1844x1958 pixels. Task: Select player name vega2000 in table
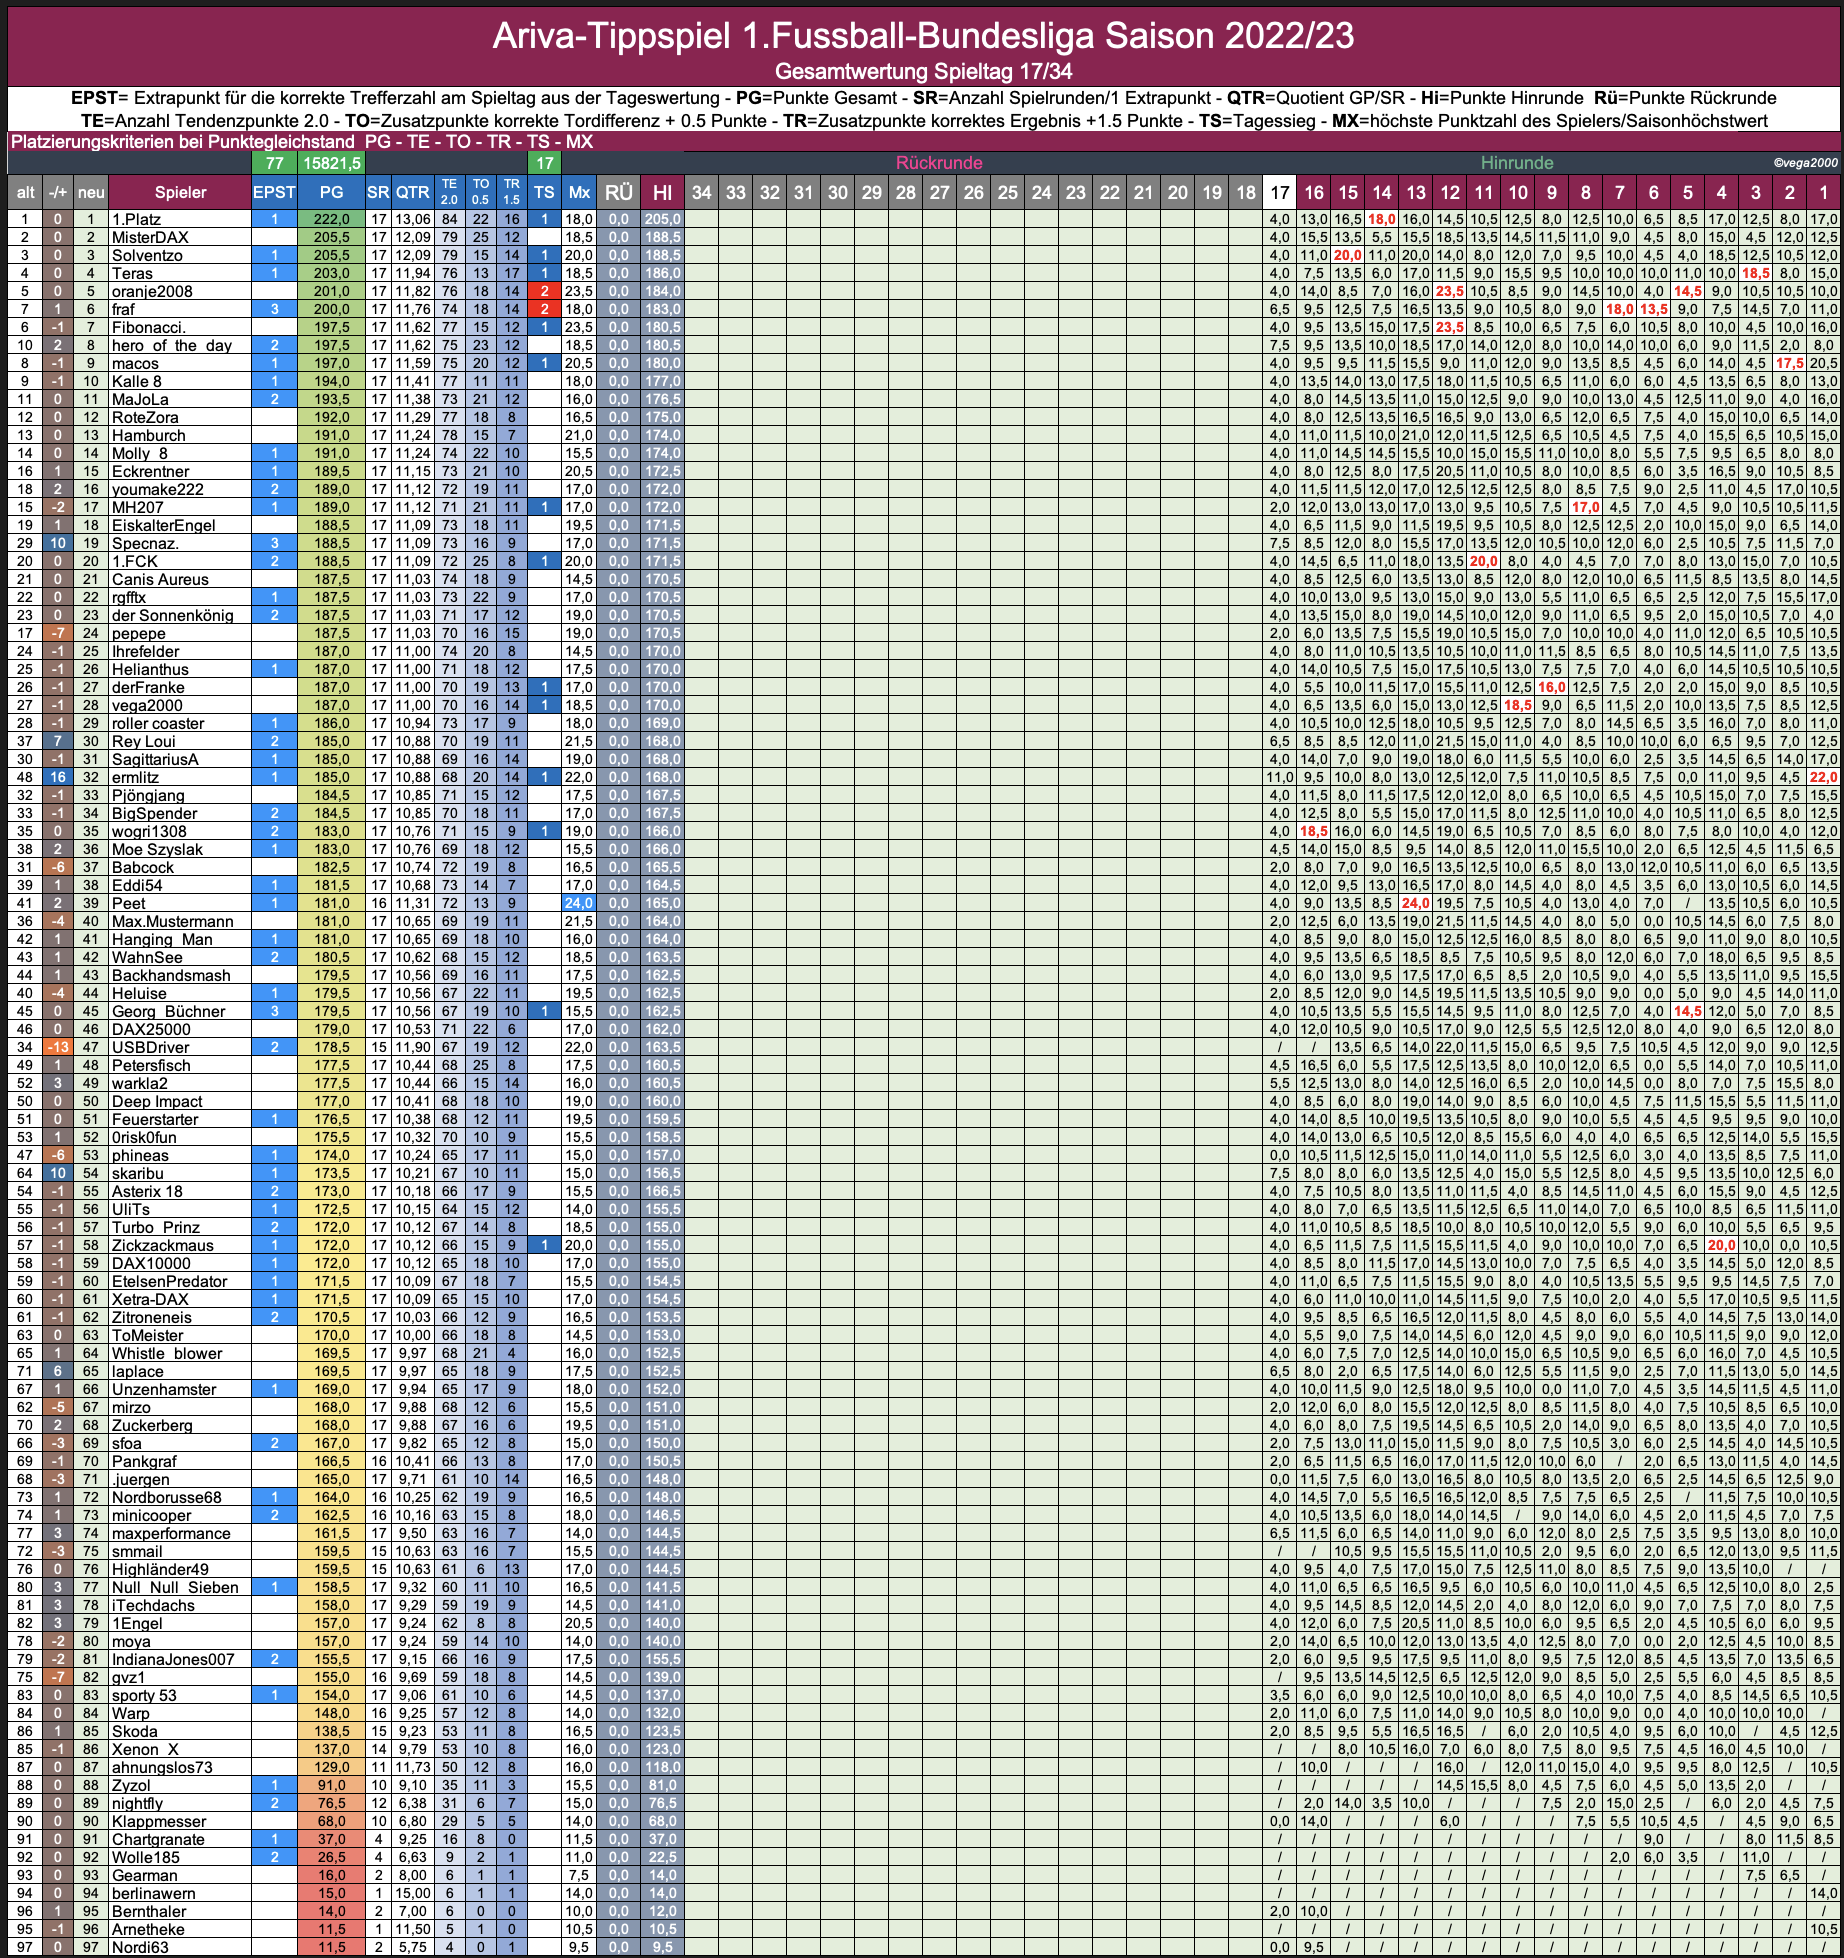point(147,705)
